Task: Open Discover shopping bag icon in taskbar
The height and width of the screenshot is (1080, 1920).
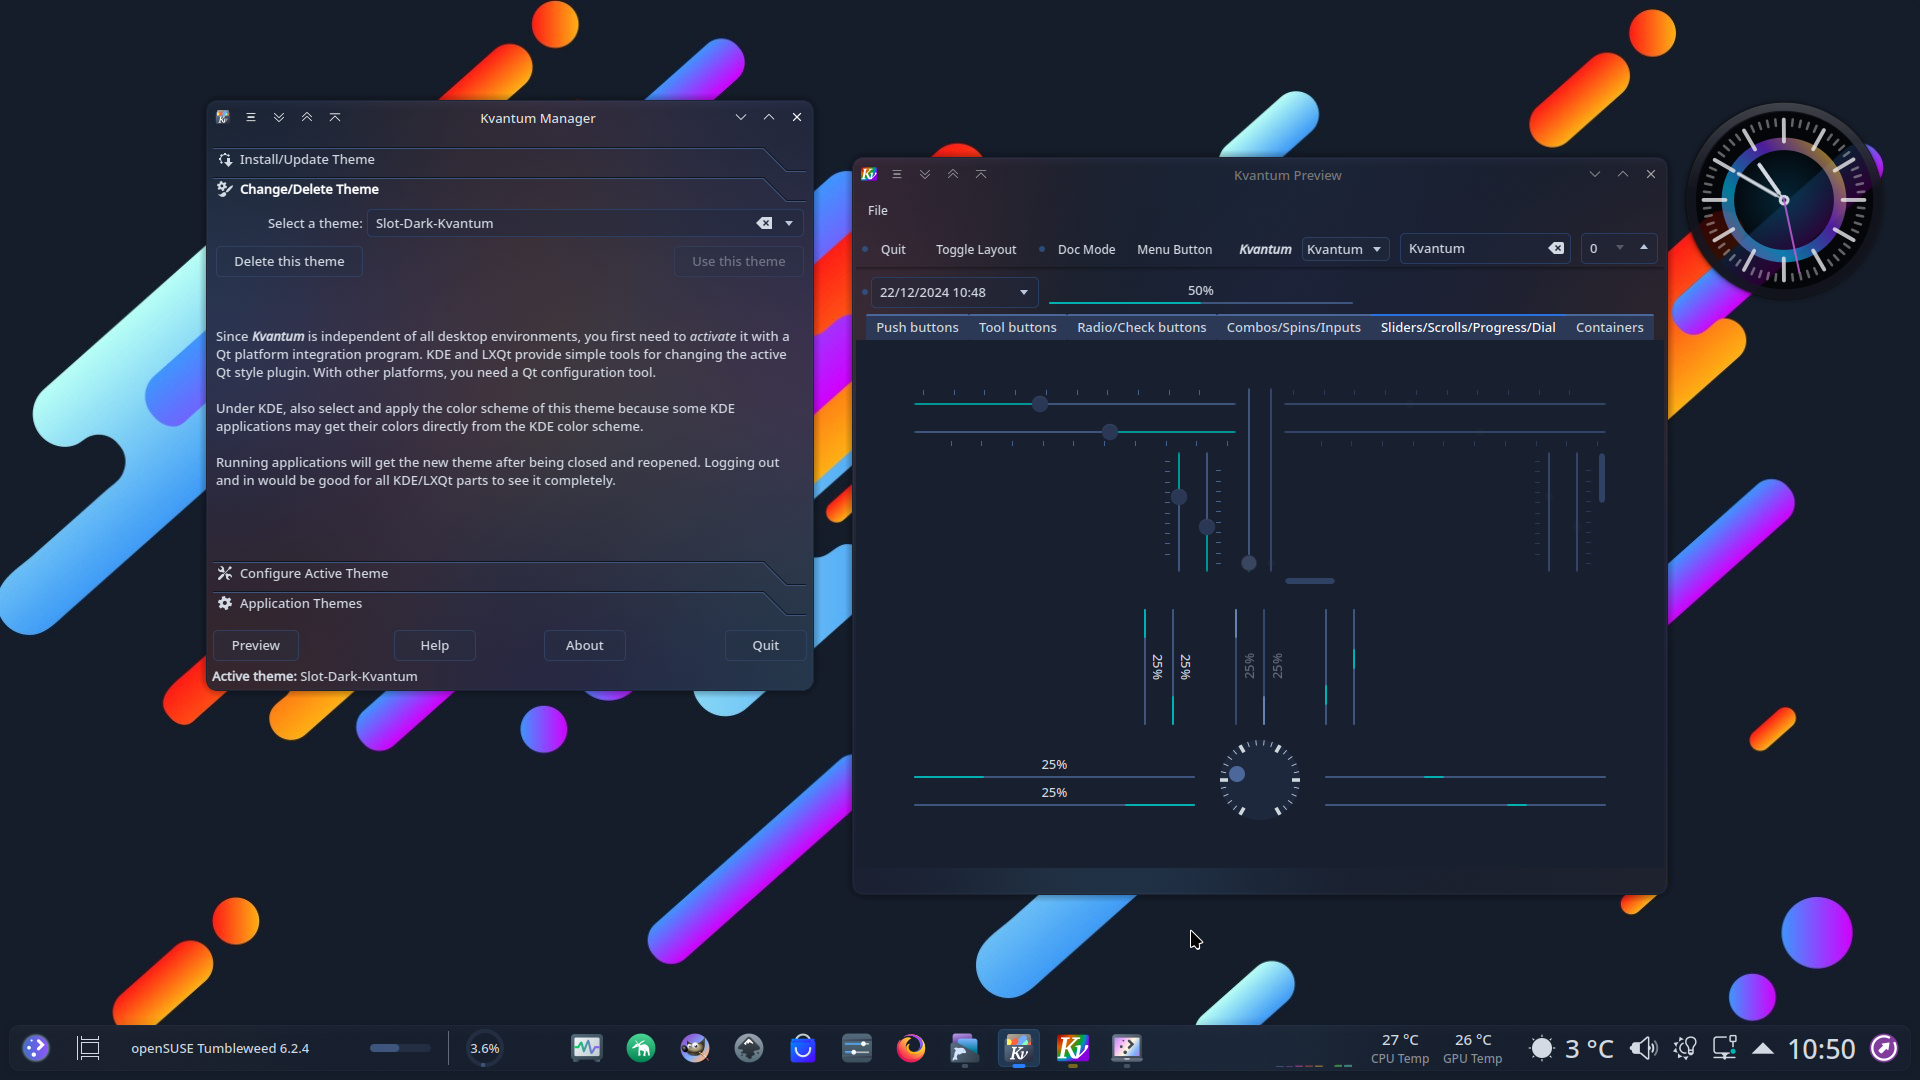Action: (x=803, y=1048)
